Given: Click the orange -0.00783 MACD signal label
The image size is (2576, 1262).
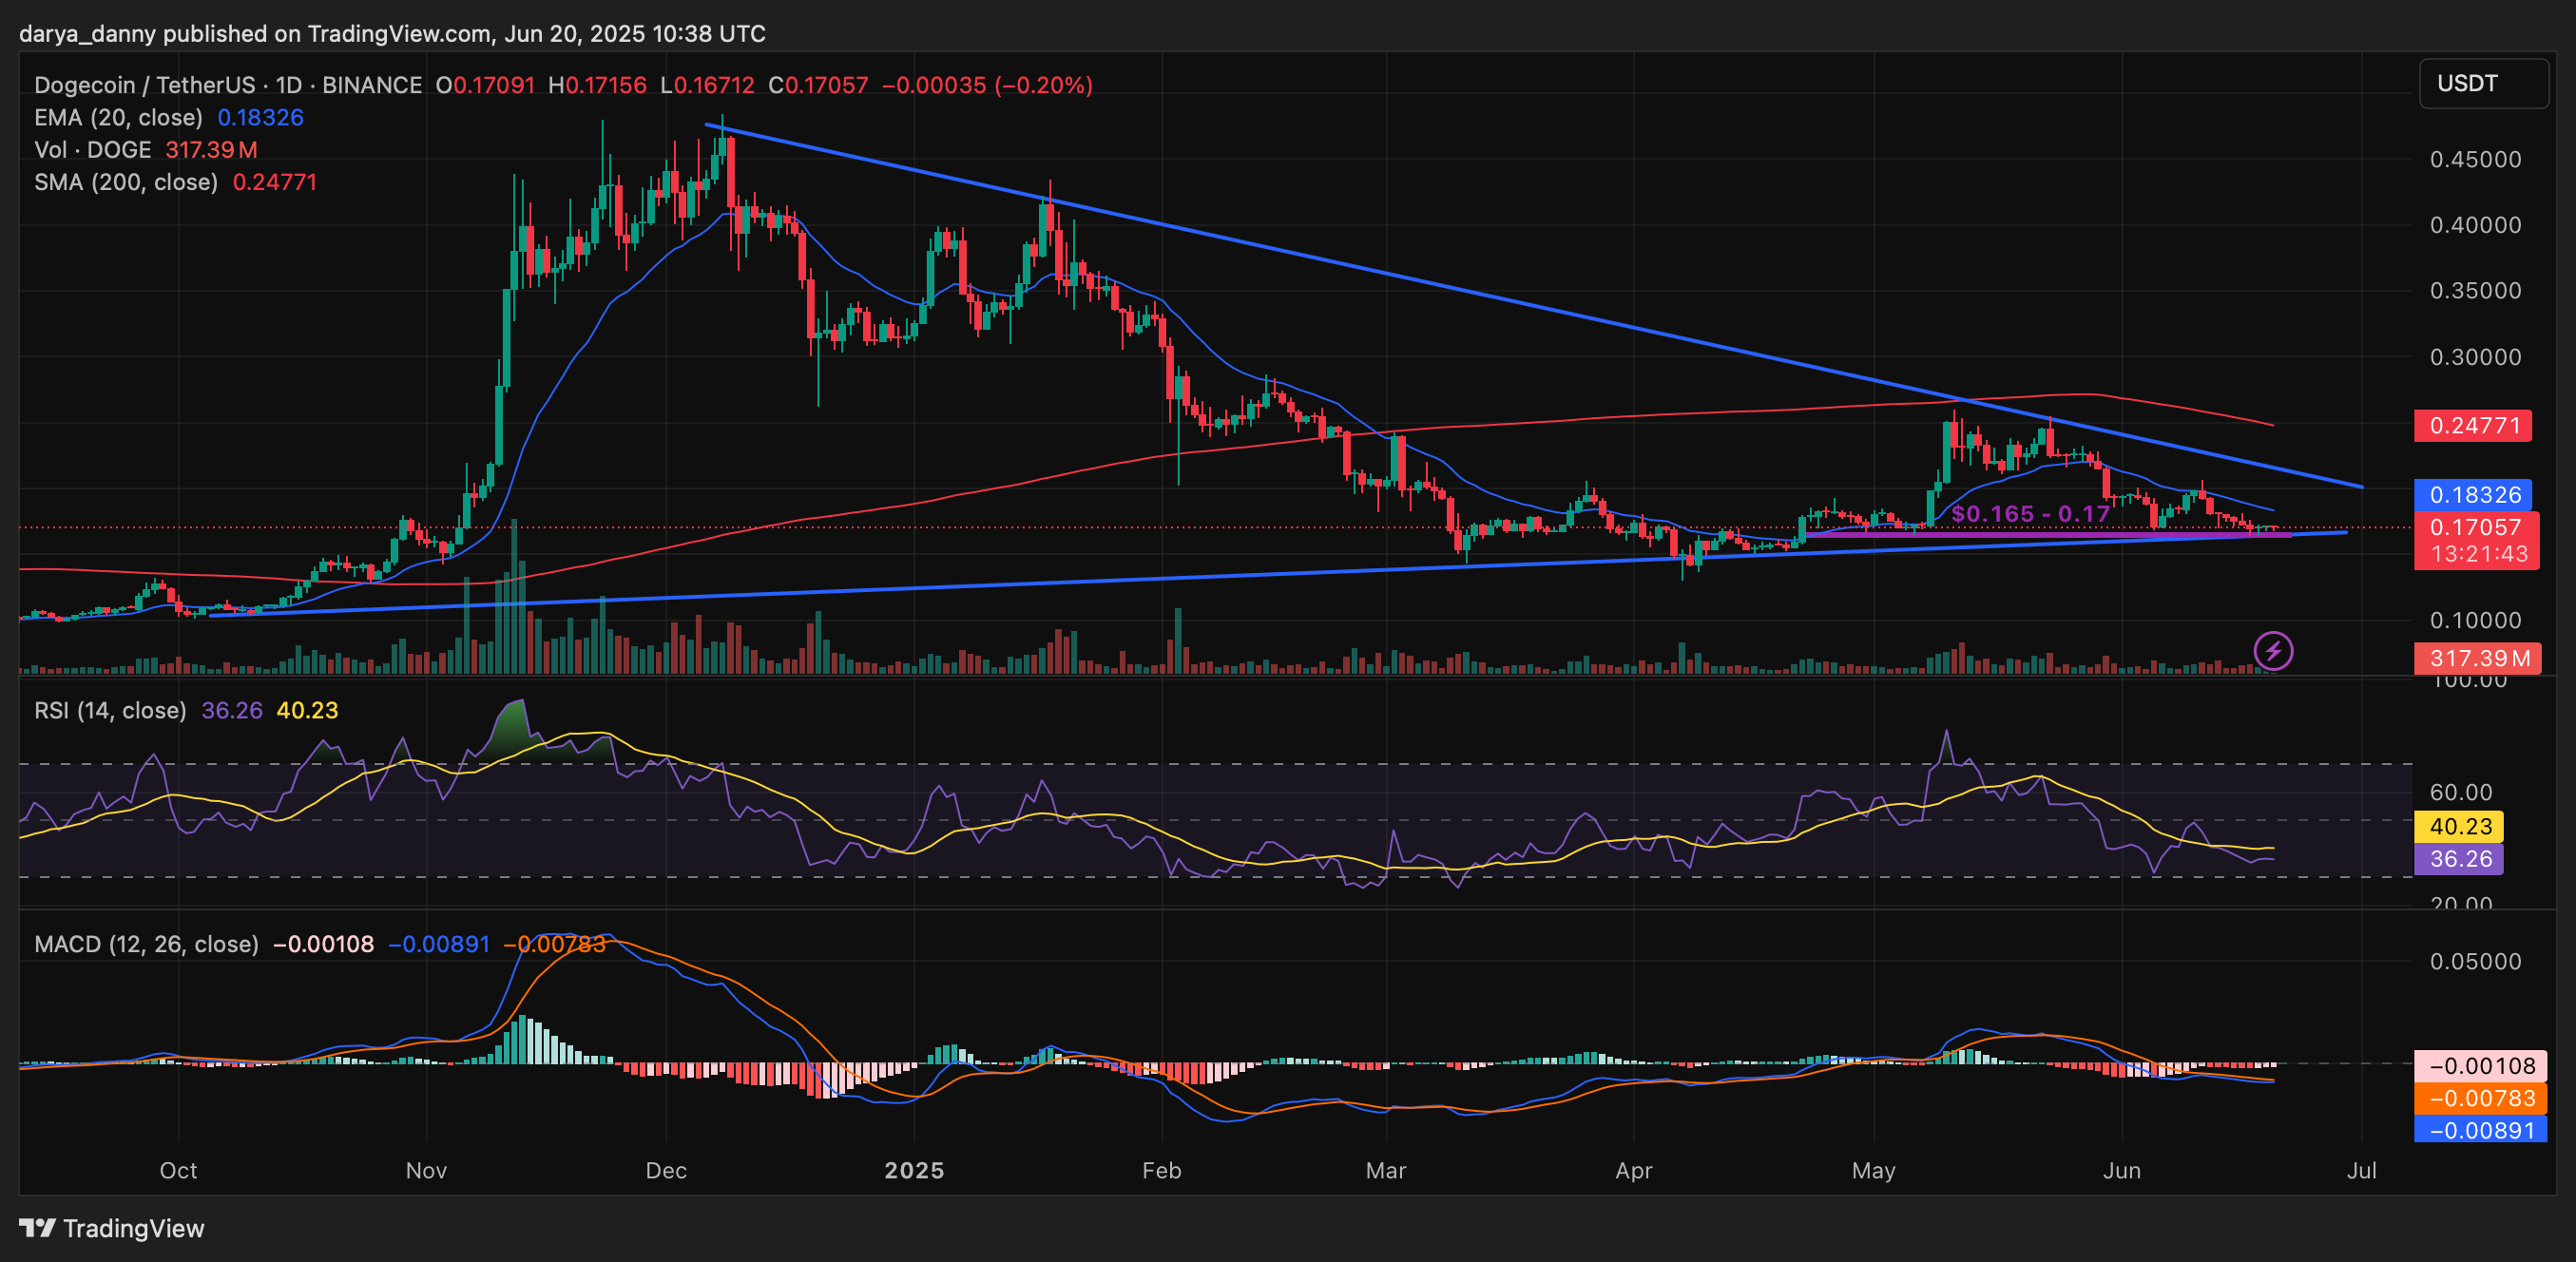Looking at the screenshot, I should coord(2480,1098).
